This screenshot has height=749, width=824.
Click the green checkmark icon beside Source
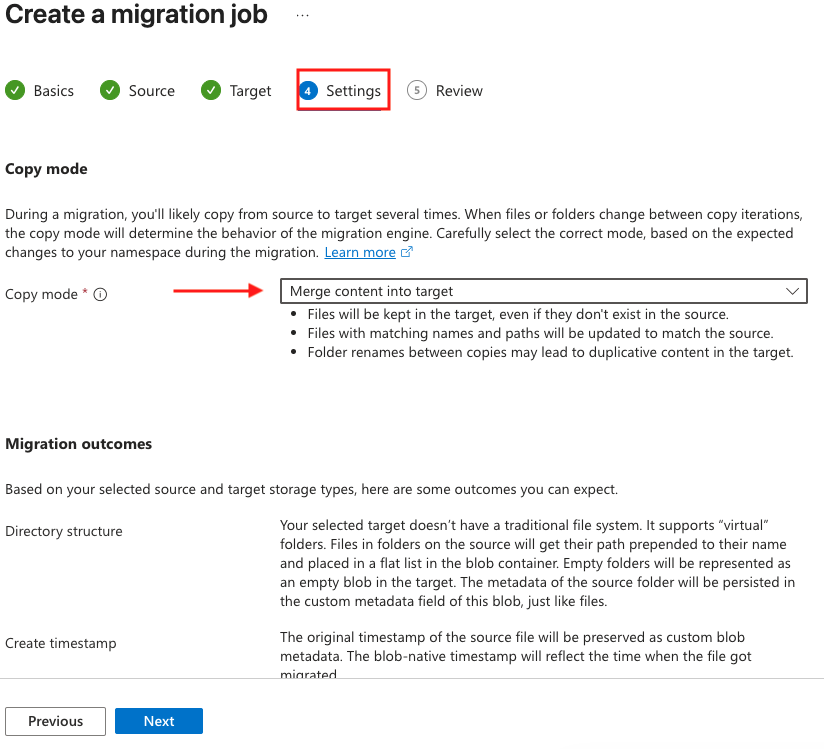click(110, 90)
